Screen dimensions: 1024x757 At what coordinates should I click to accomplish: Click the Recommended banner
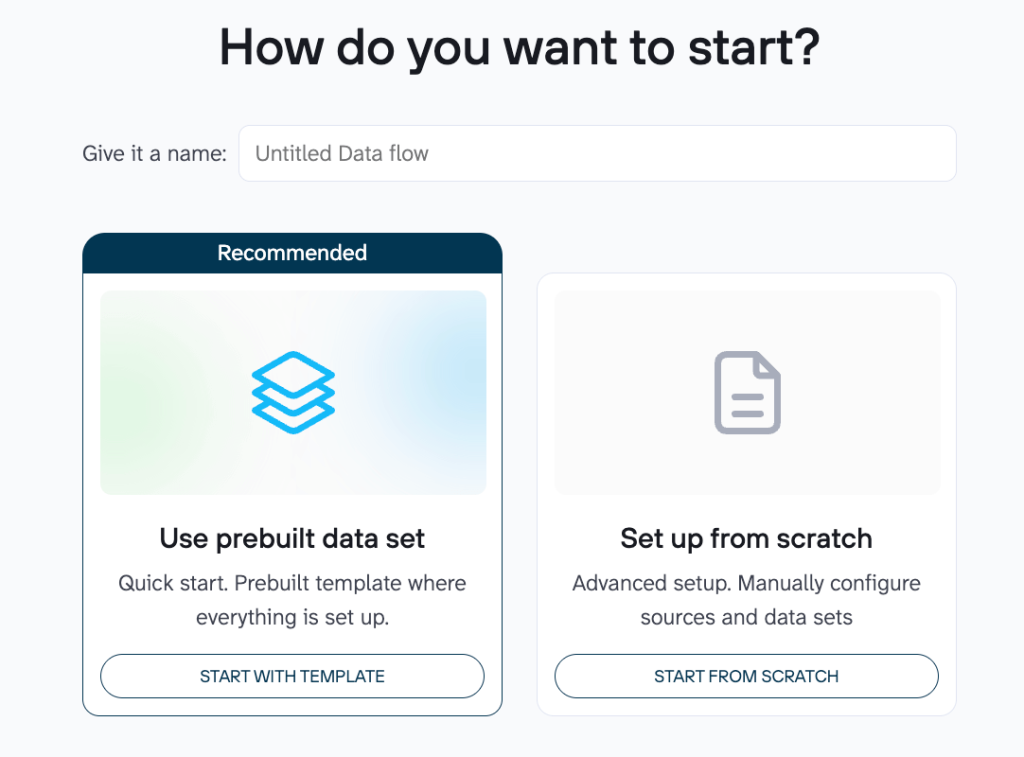(x=292, y=253)
